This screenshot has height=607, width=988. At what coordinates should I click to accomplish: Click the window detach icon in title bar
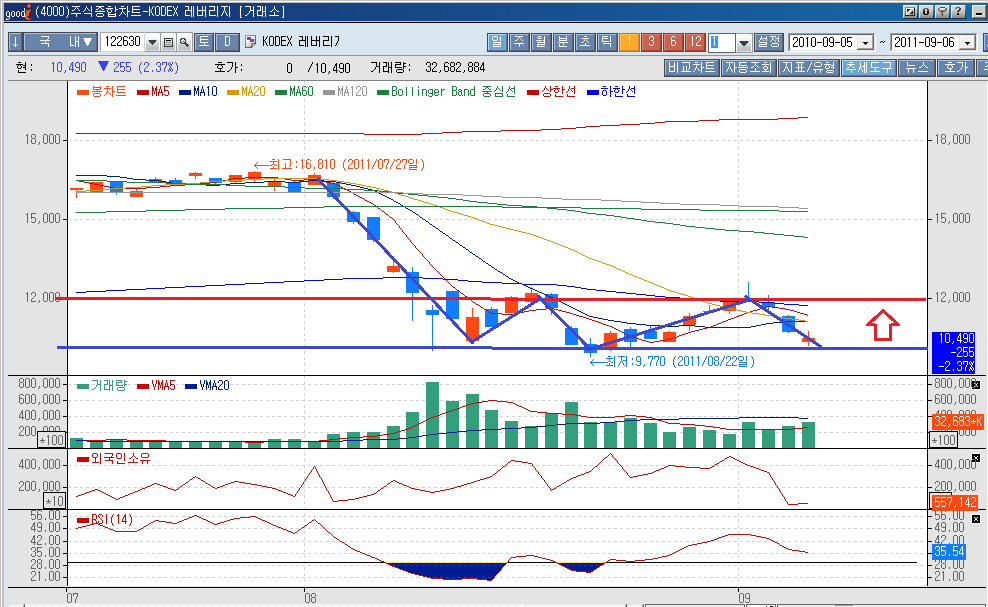click(x=910, y=11)
